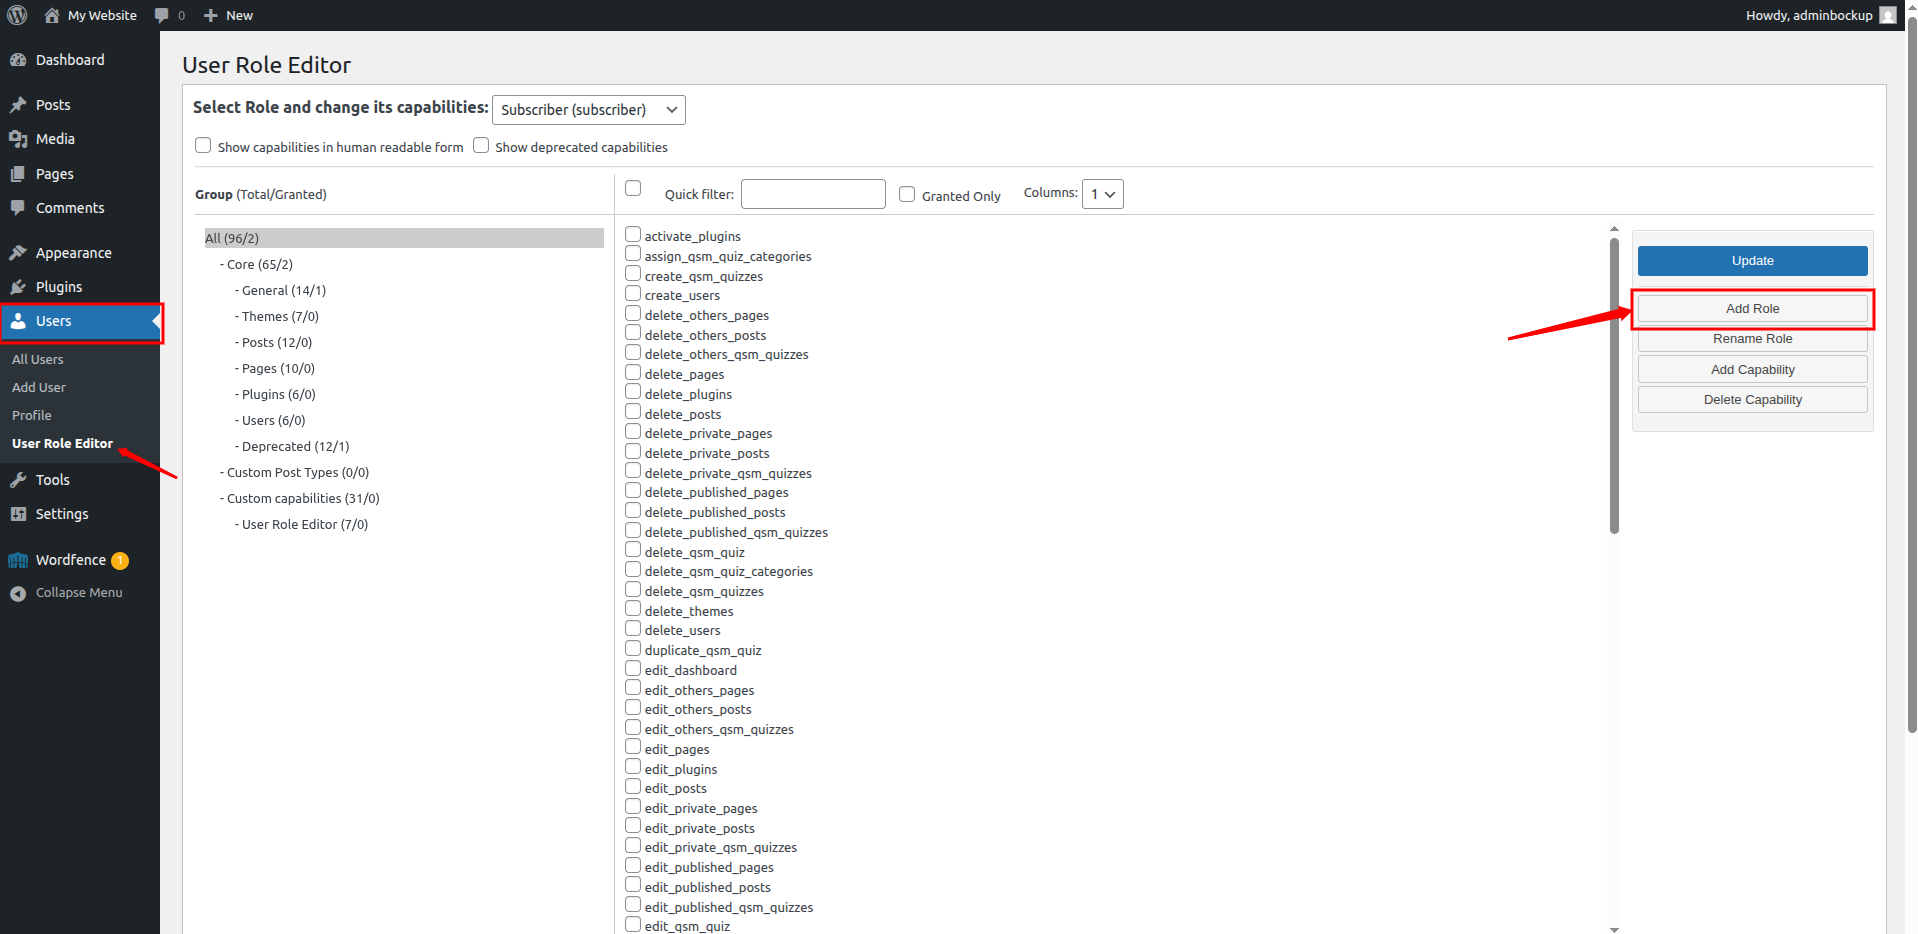Viewport: 1918px width, 934px height.
Task: Select the Custom Post Types (0/0) group
Action: pos(298,472)
